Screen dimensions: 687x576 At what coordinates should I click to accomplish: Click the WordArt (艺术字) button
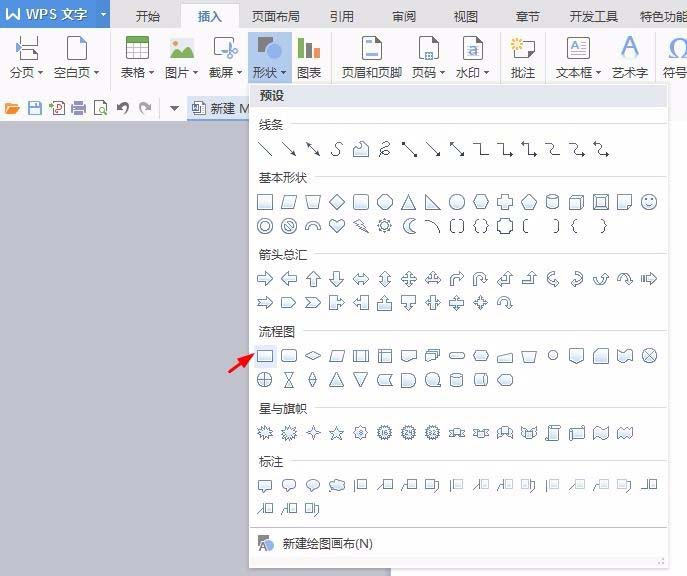pos(630,58)
